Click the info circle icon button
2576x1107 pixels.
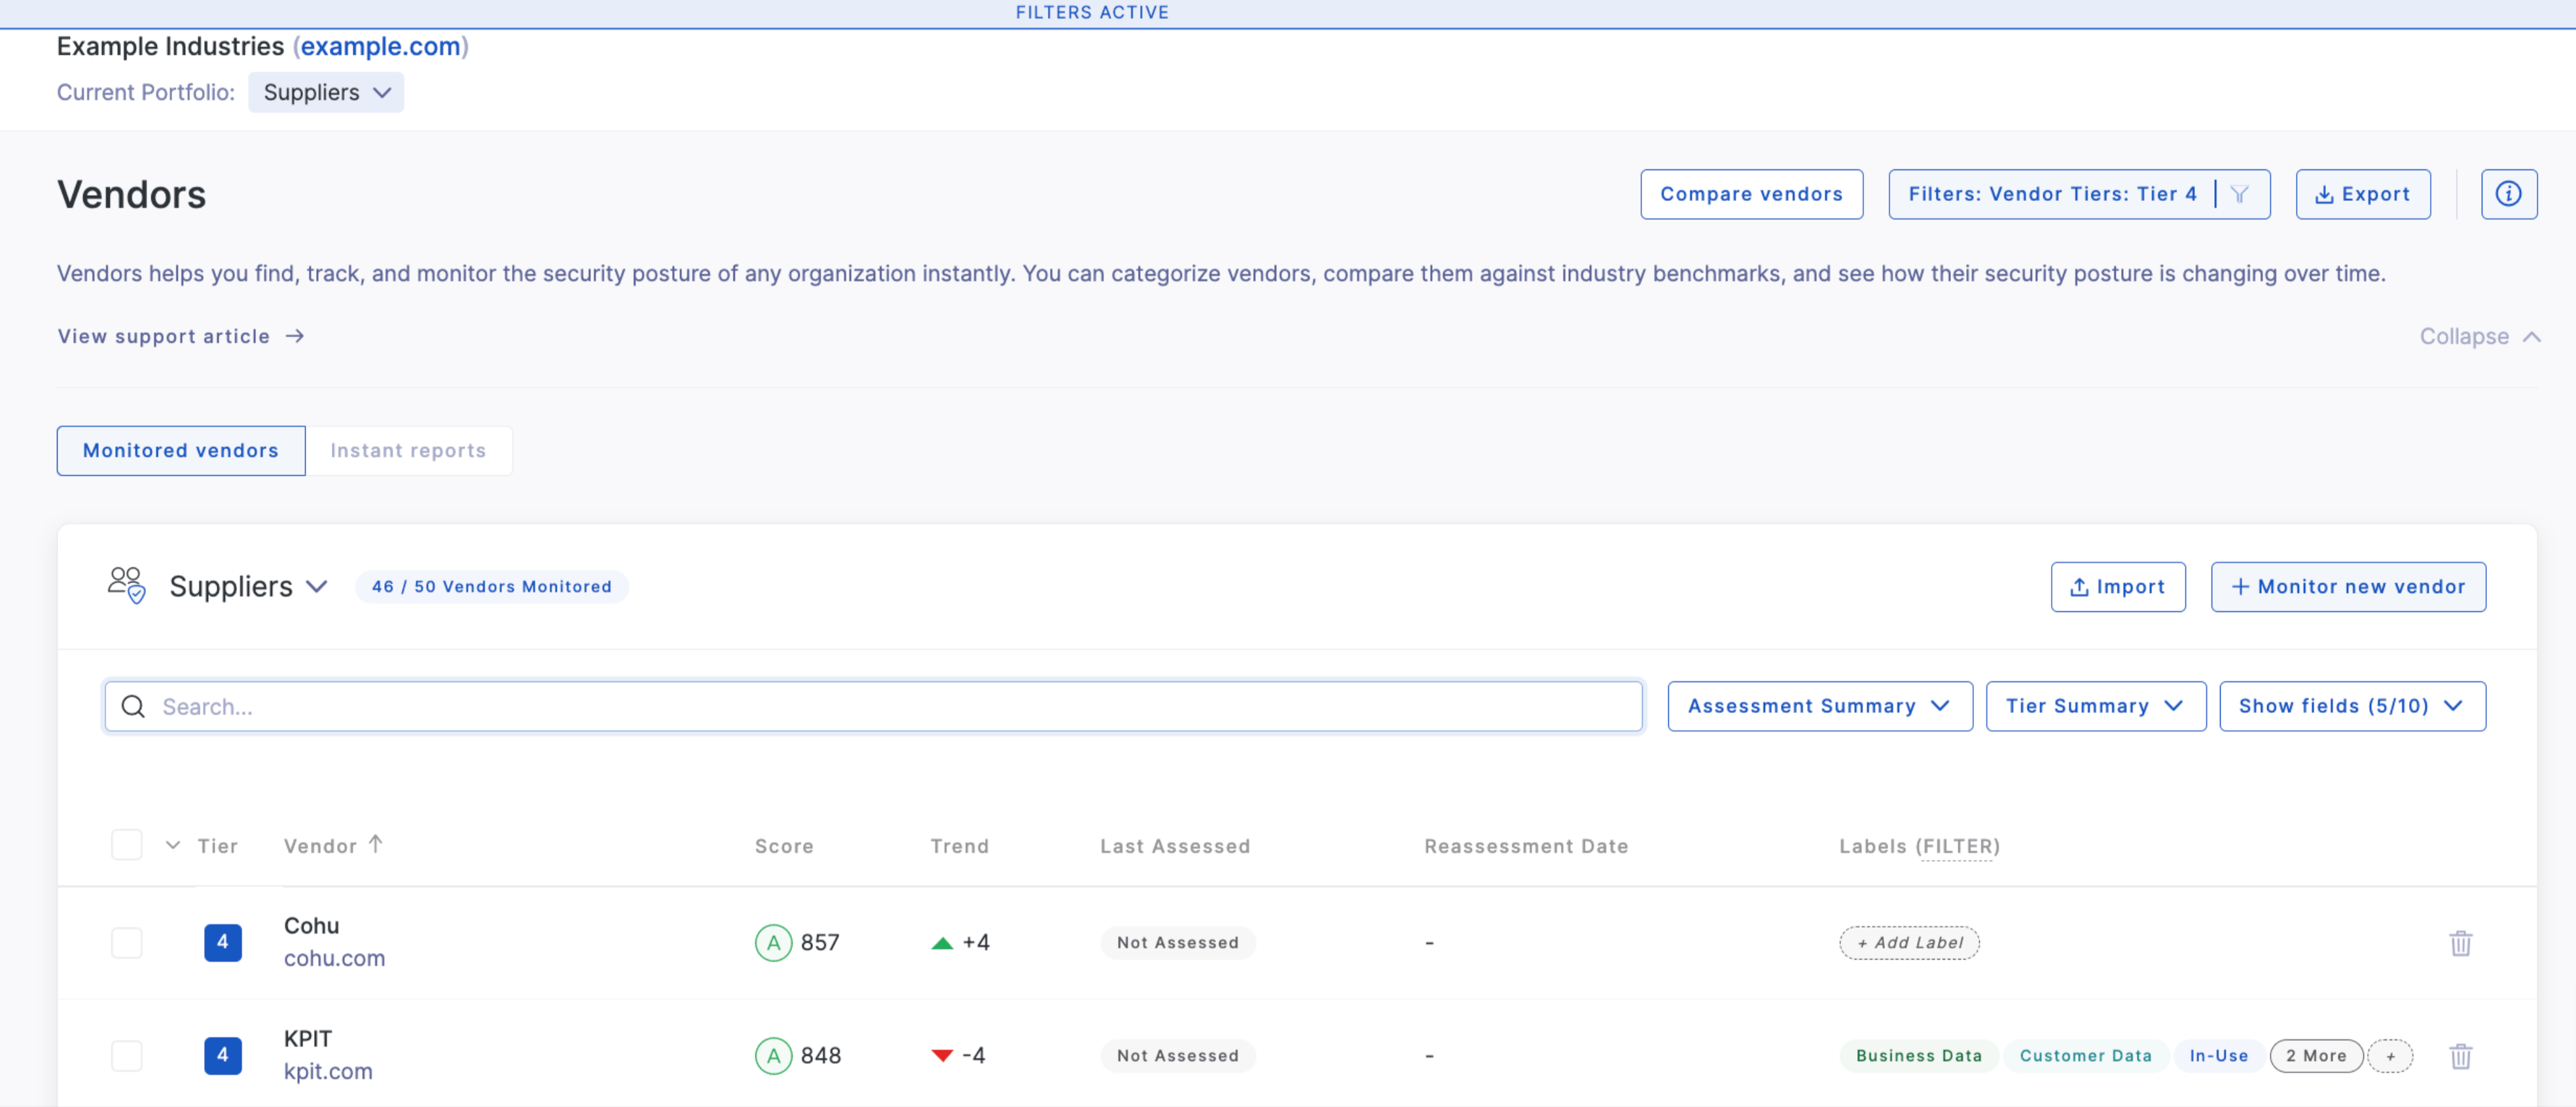coord(2508,194)
